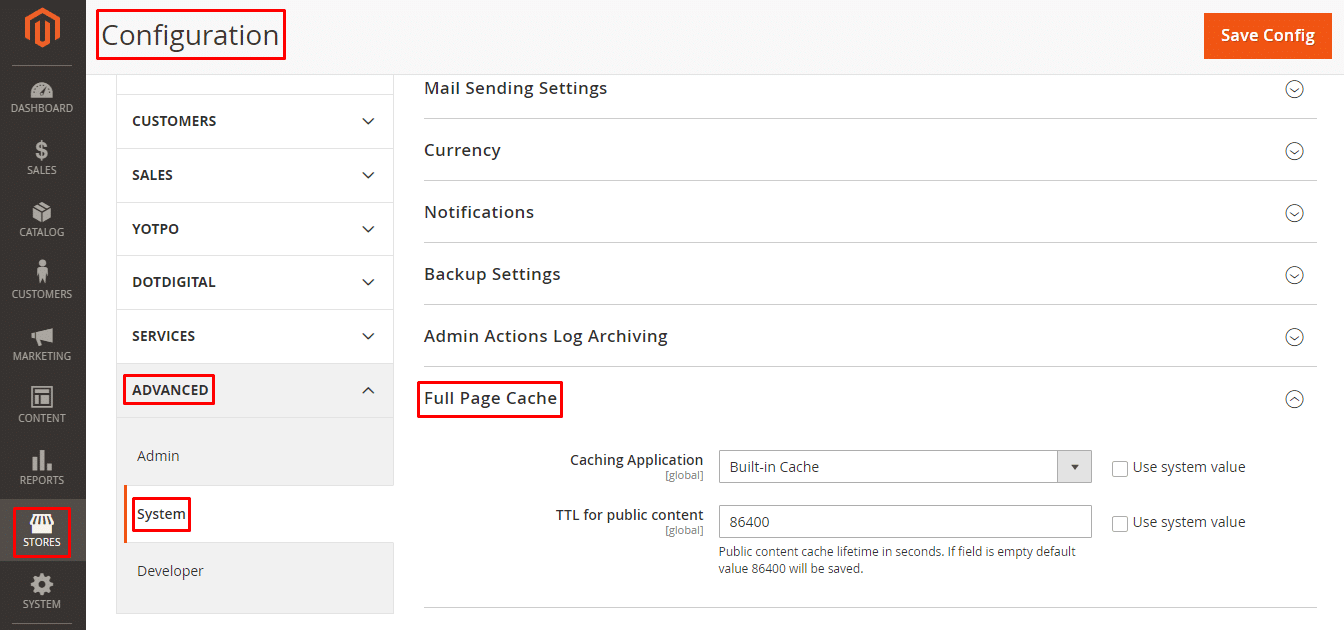Open the Sales section from sidebar
The width and height of the screenshot is (1344, 630).
(42, 157)
